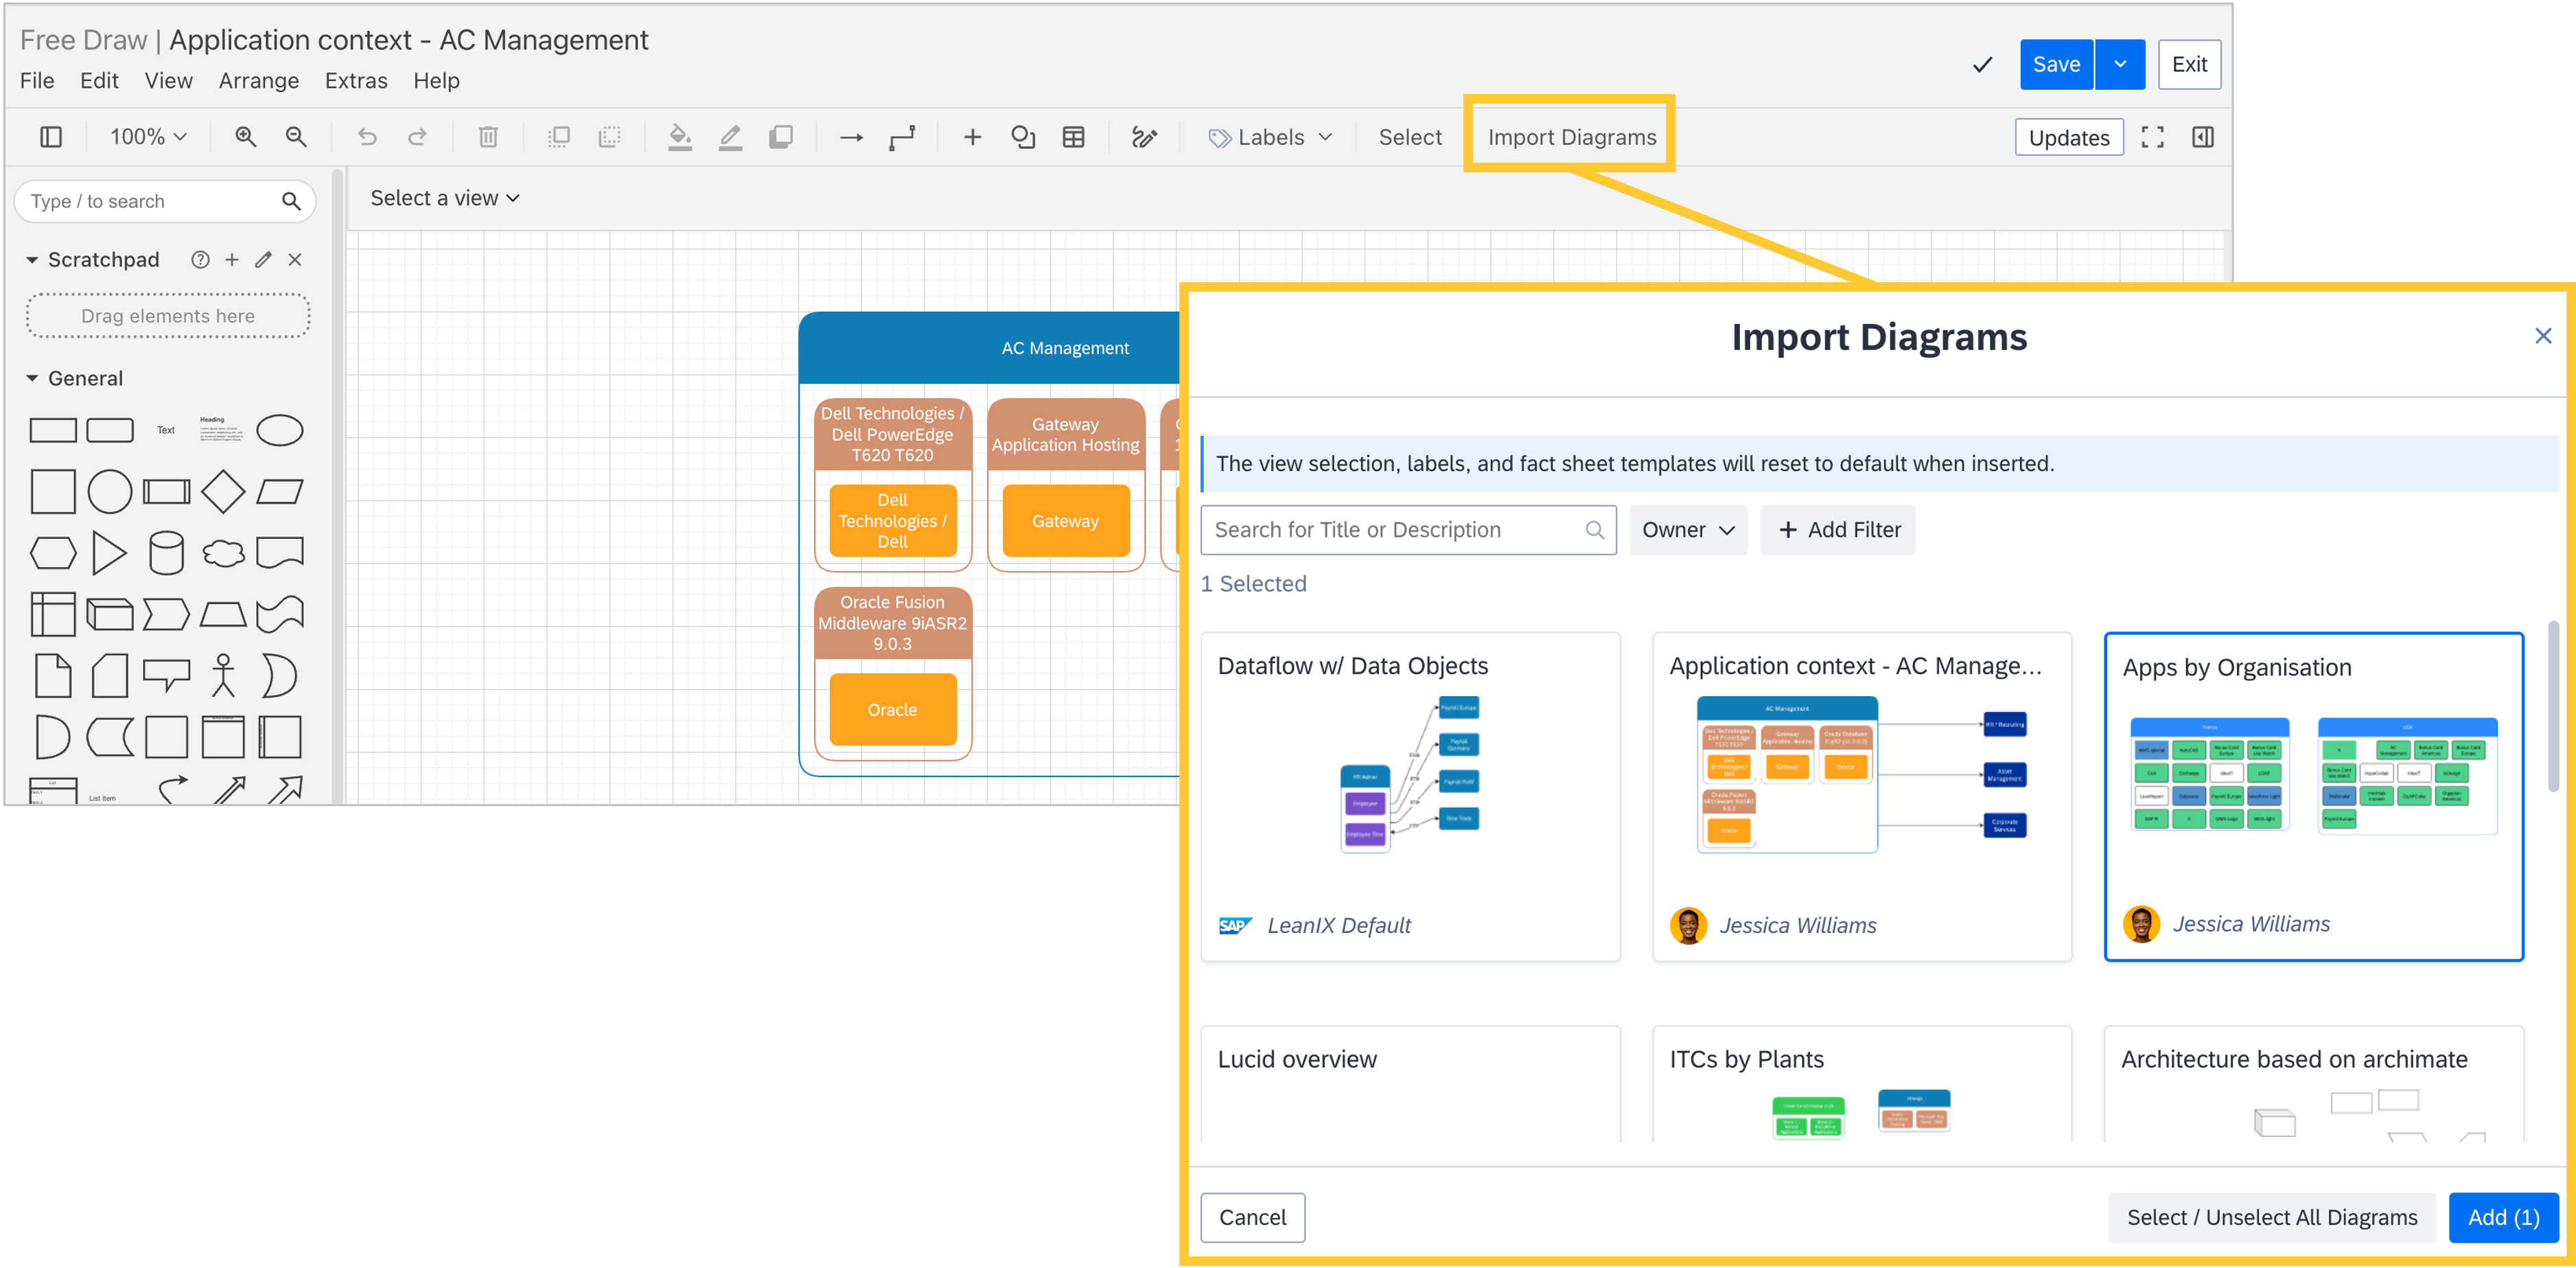Click the insert table icon
The width and height of the screenshot is (2576, 1268).
[1073, 137]
